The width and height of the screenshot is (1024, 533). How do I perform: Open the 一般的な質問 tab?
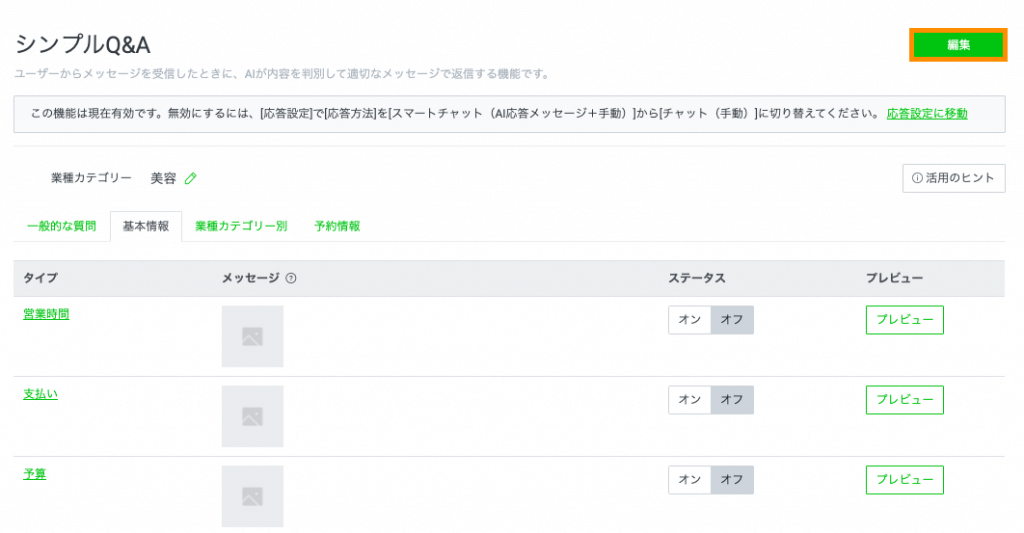pos(62,226)
